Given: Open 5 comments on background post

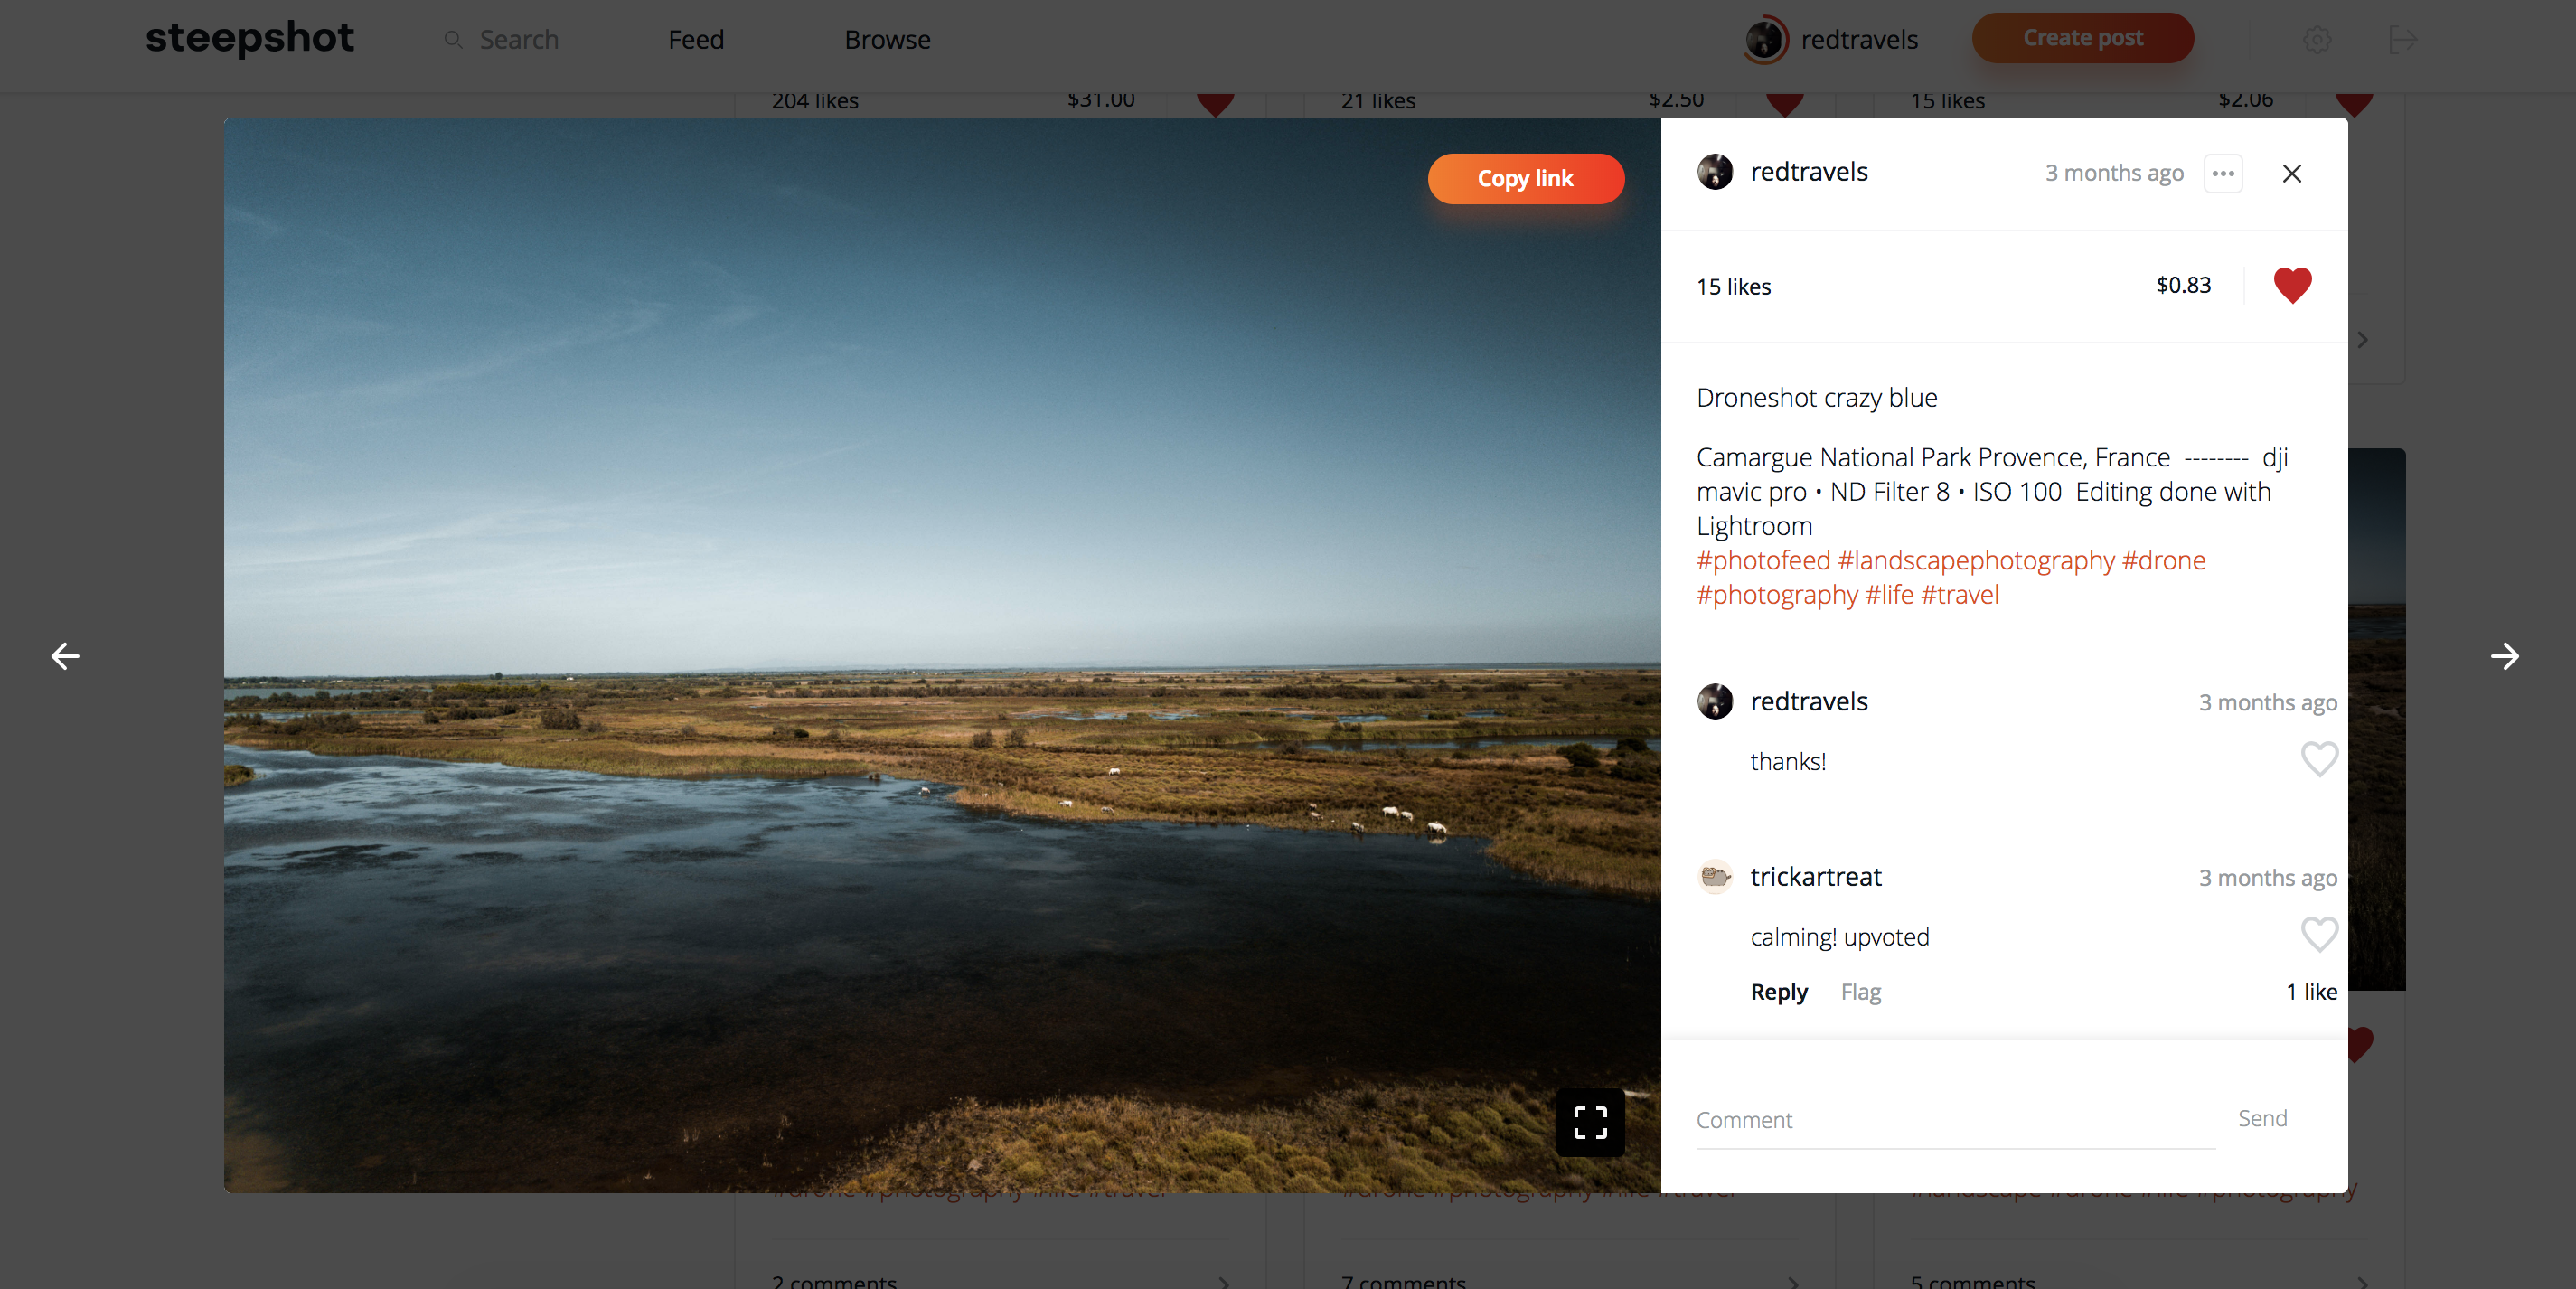Looking at the screenshot, I should click(x=1972, y=1280).
